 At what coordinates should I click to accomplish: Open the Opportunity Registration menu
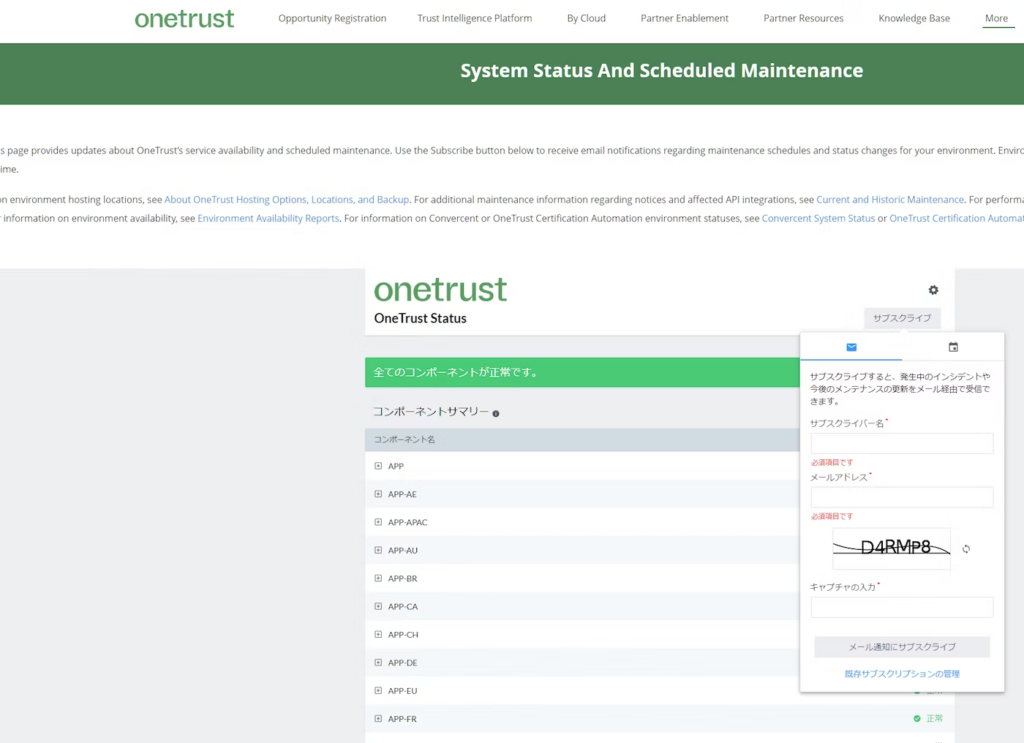(x=332, y=18)
